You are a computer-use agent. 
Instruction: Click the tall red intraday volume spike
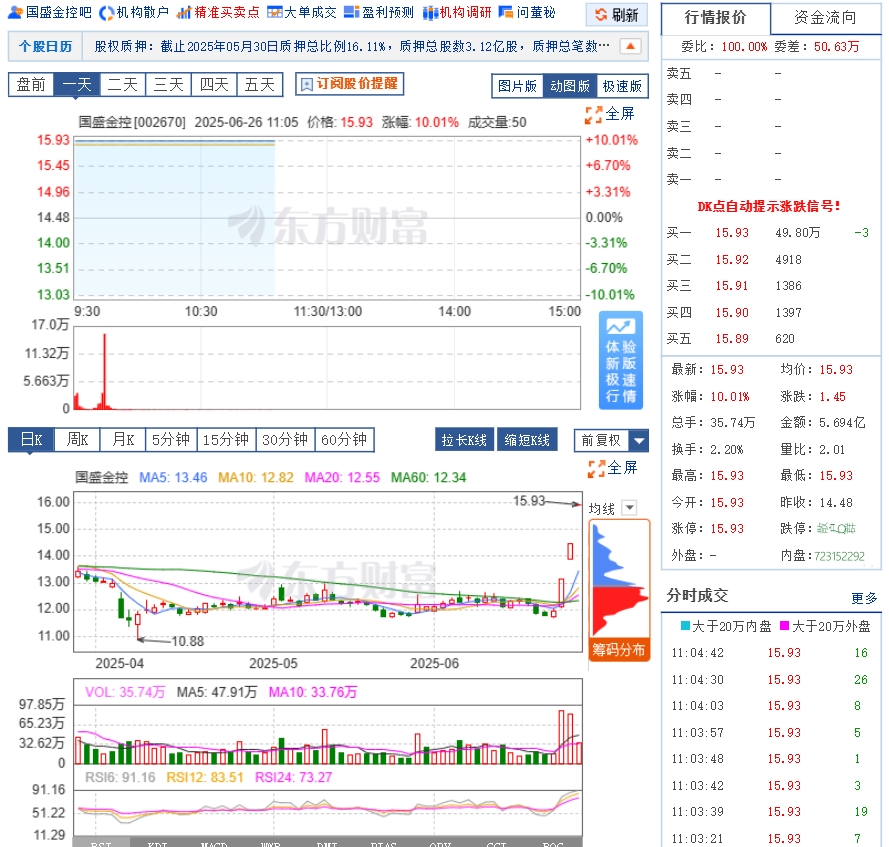point(104,371)
